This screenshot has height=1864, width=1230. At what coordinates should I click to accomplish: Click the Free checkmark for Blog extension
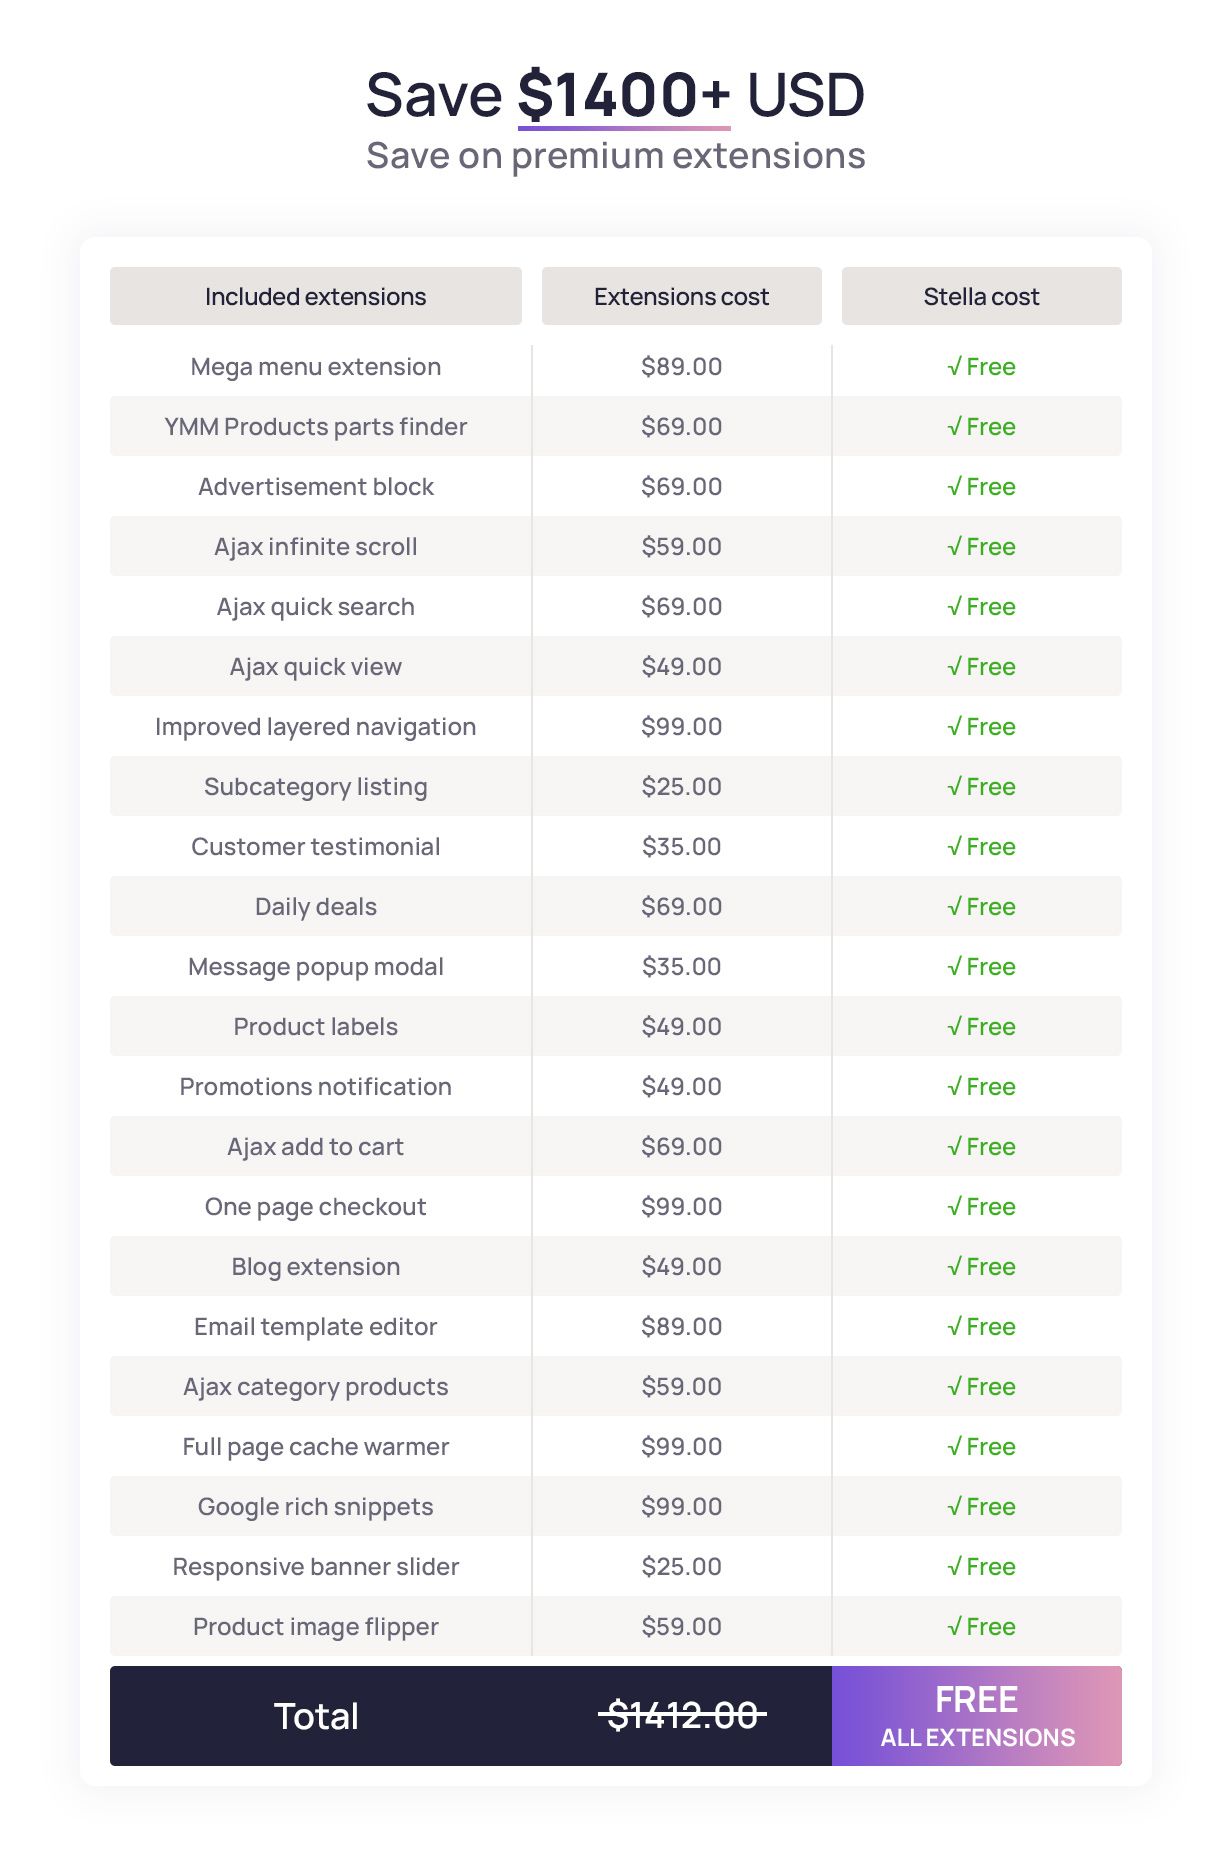(x=981, y=1267)
